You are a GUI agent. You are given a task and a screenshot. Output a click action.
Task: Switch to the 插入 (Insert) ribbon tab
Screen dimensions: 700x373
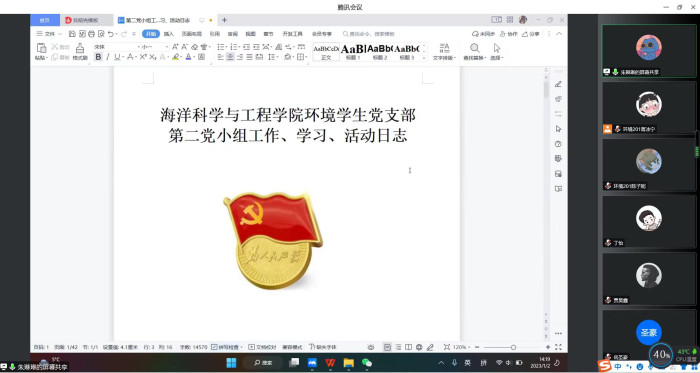point(169,34)
